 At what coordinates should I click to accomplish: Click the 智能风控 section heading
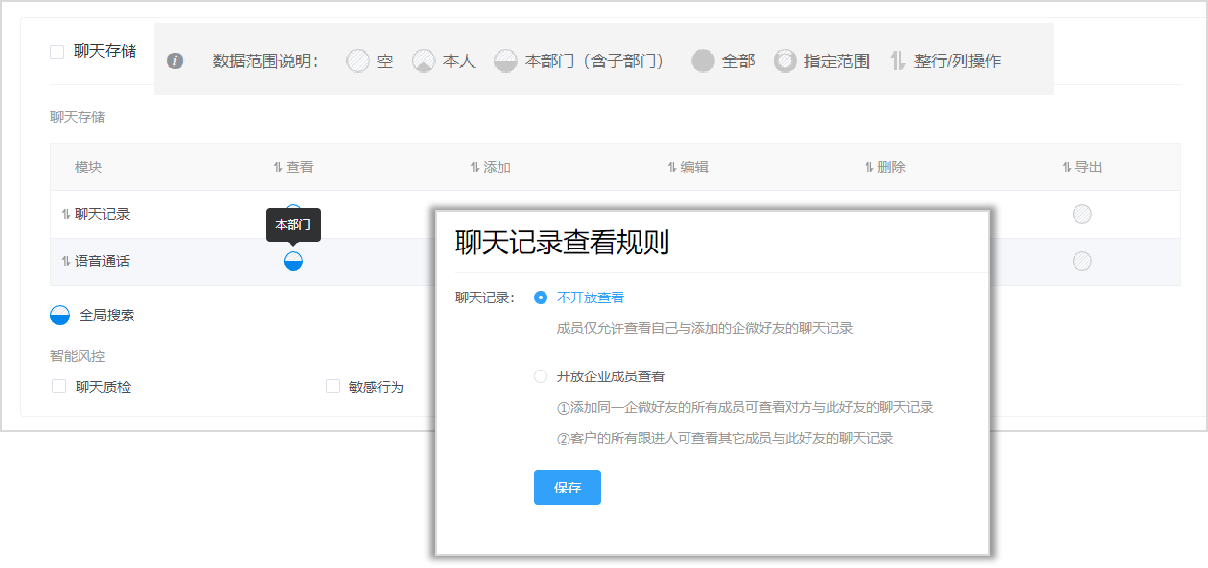77,355
